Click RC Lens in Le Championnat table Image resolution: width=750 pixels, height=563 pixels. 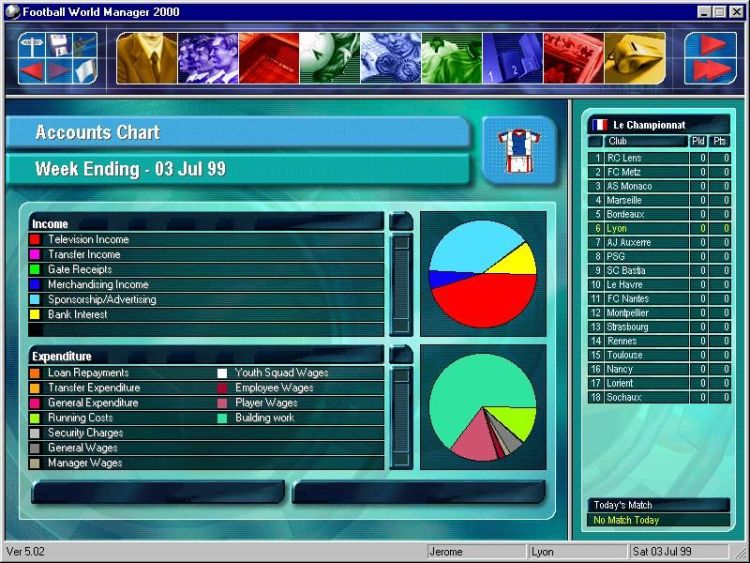click(x=624, y=158)
